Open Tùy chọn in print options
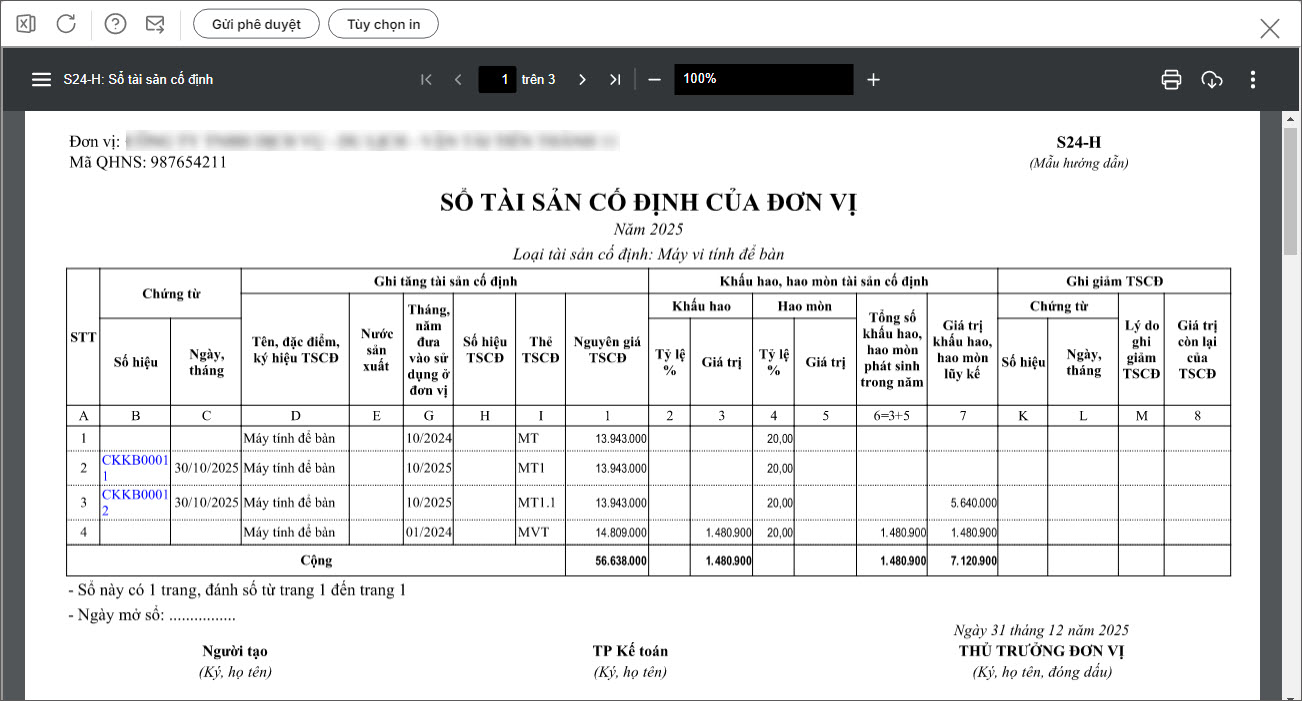The width and height of the screenshot is (1302, 701). pyautogui.click(x=383, y=24)
